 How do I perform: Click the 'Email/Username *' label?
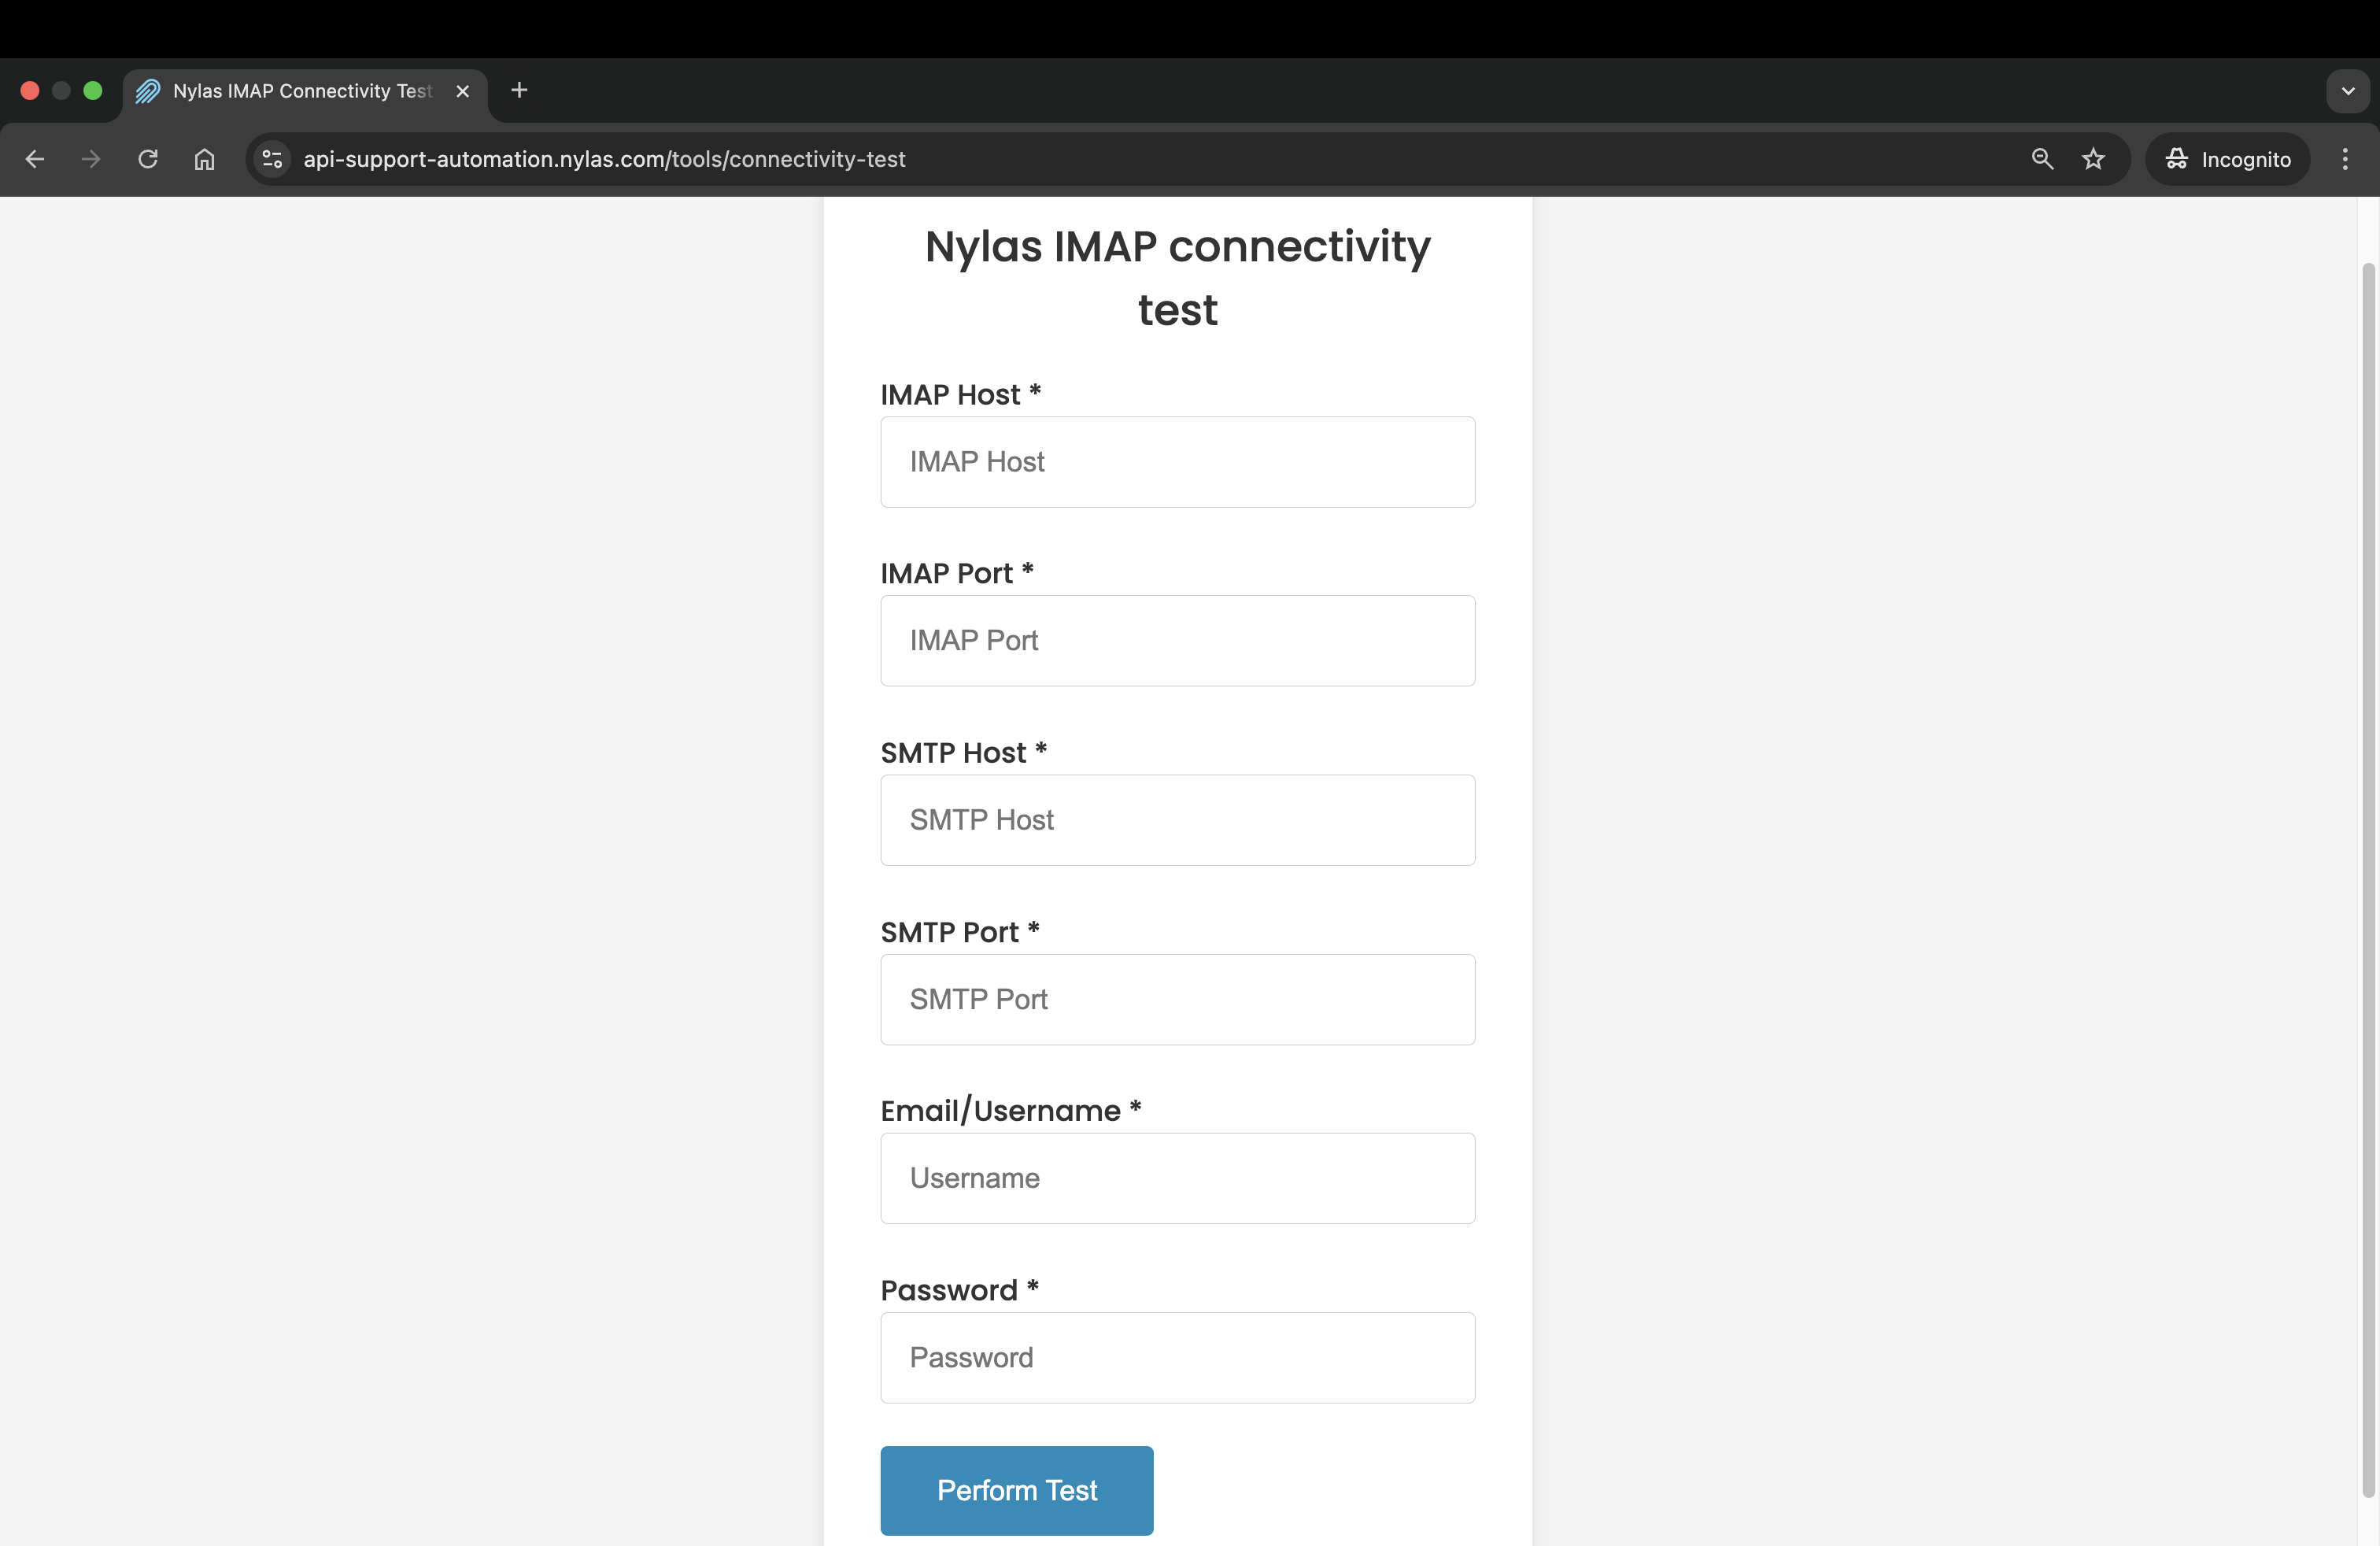pyautogui.click(x=1011, y=1110)
